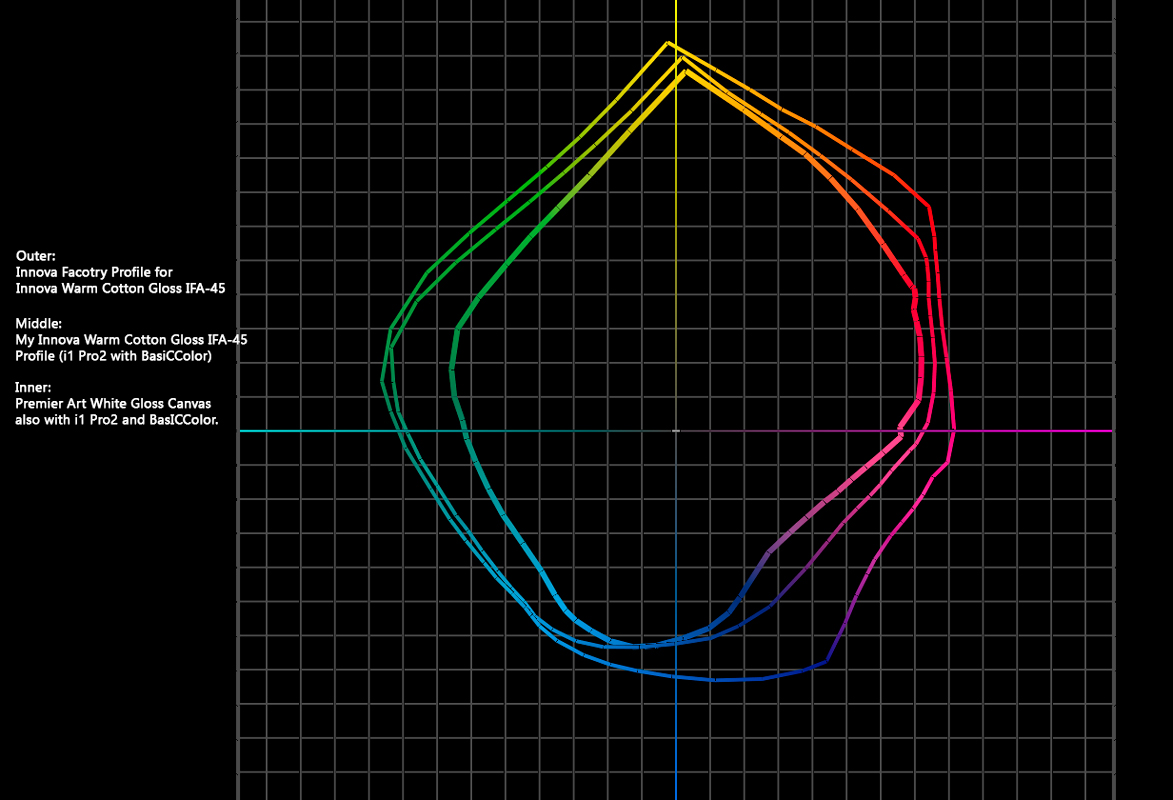
Task: Click the "Innova Facotry Profile for" text line
Action: click(x=94, y=272)
